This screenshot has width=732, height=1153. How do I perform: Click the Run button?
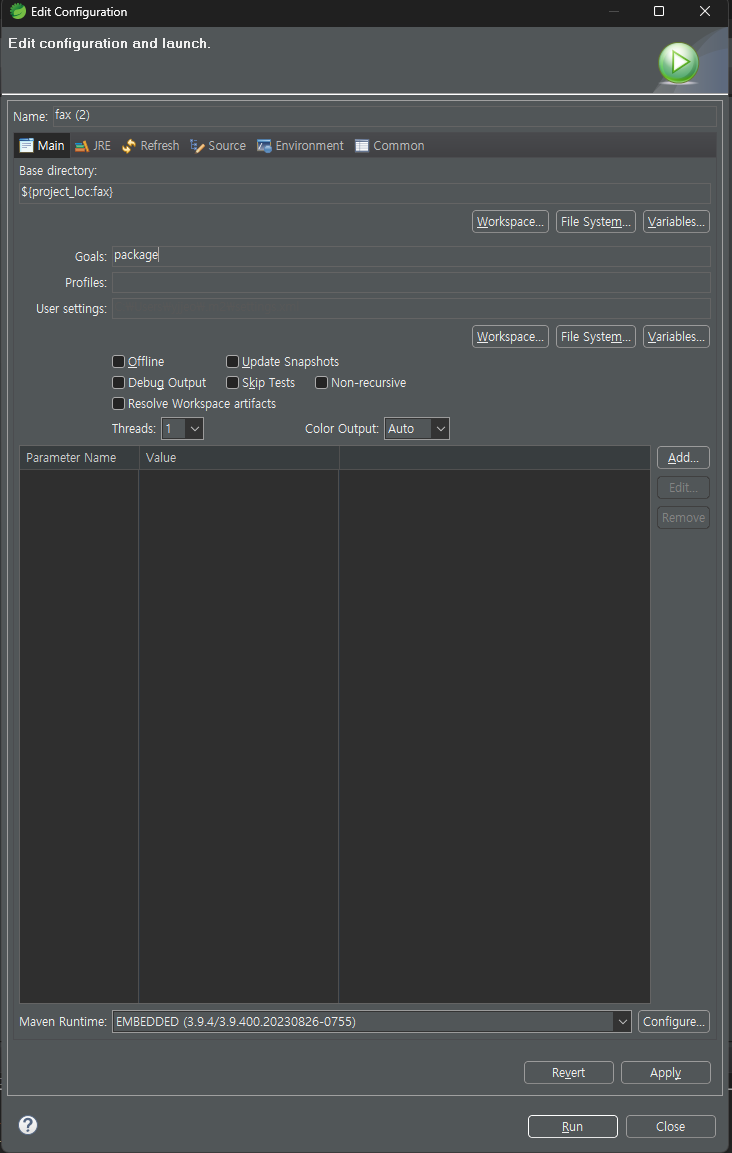click(x=572, y=1127)
